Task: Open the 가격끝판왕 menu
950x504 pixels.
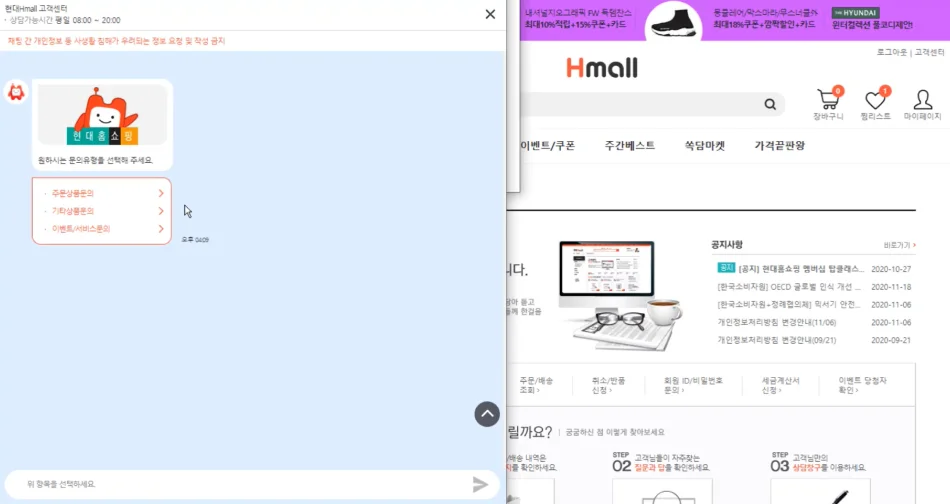Action: [780, 145]
